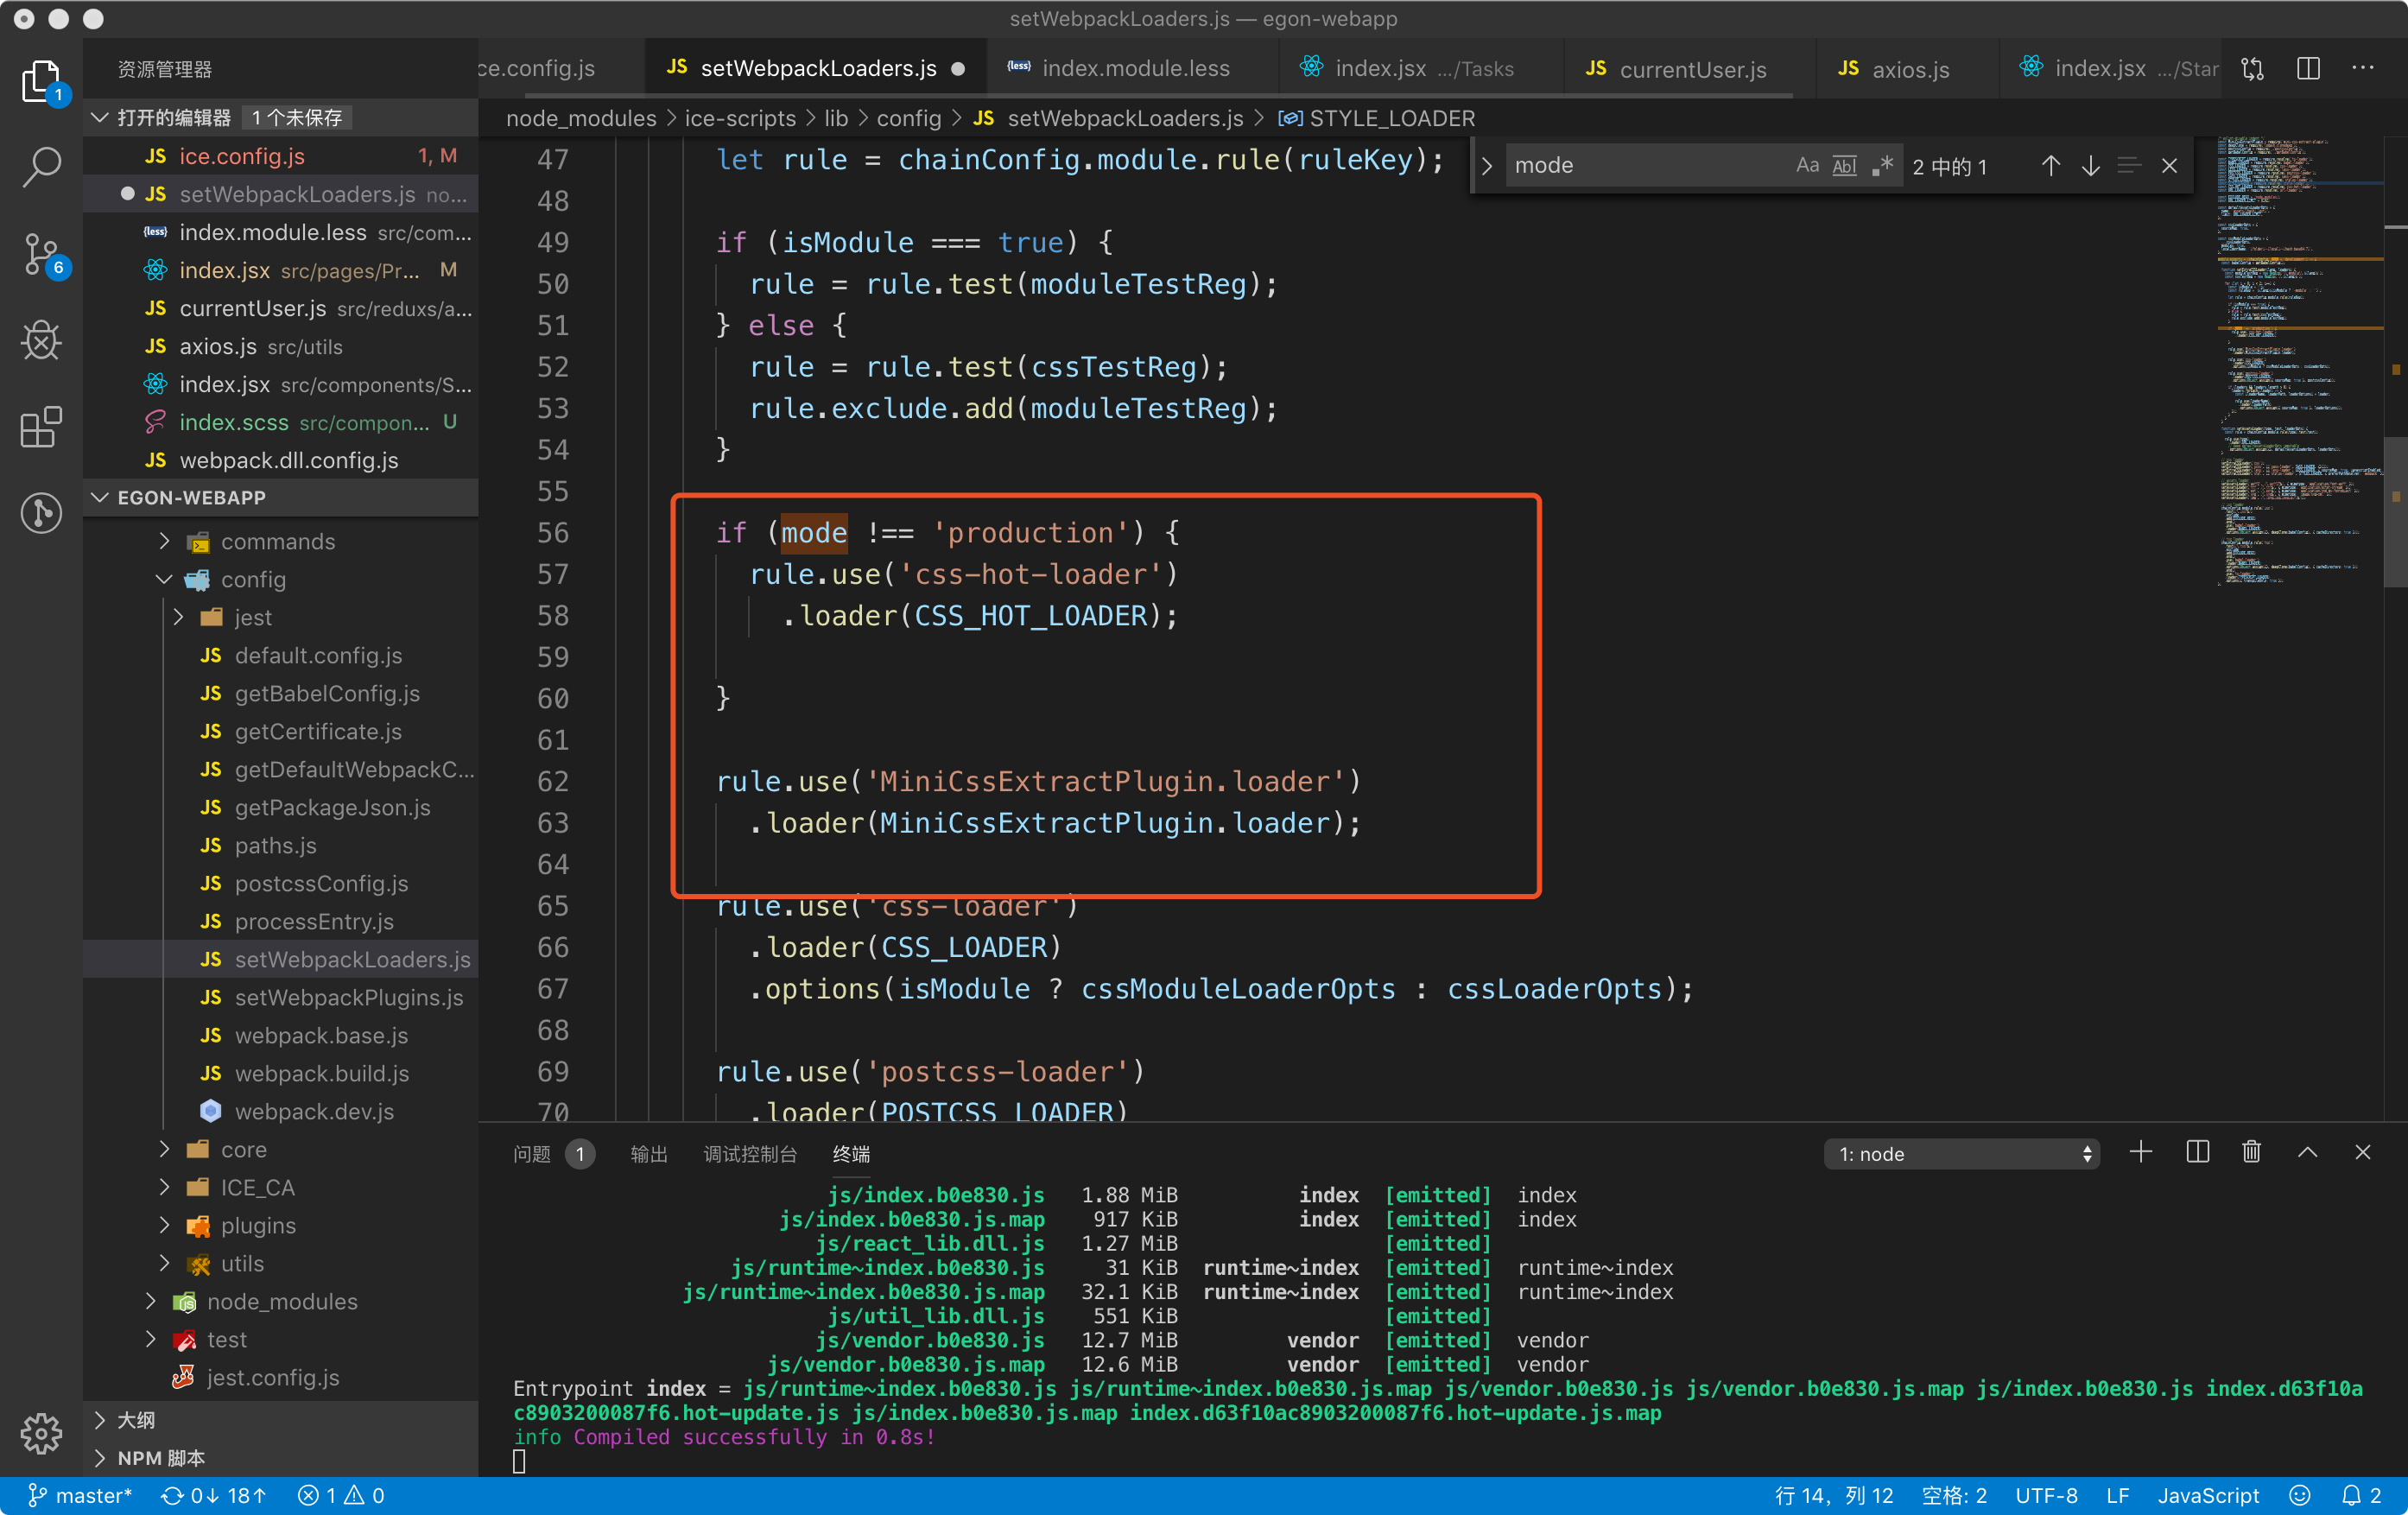2408x1515 pixels.
Task: Click the compare changes icon in editor toolbar
Action: (x=2253, y=69)
